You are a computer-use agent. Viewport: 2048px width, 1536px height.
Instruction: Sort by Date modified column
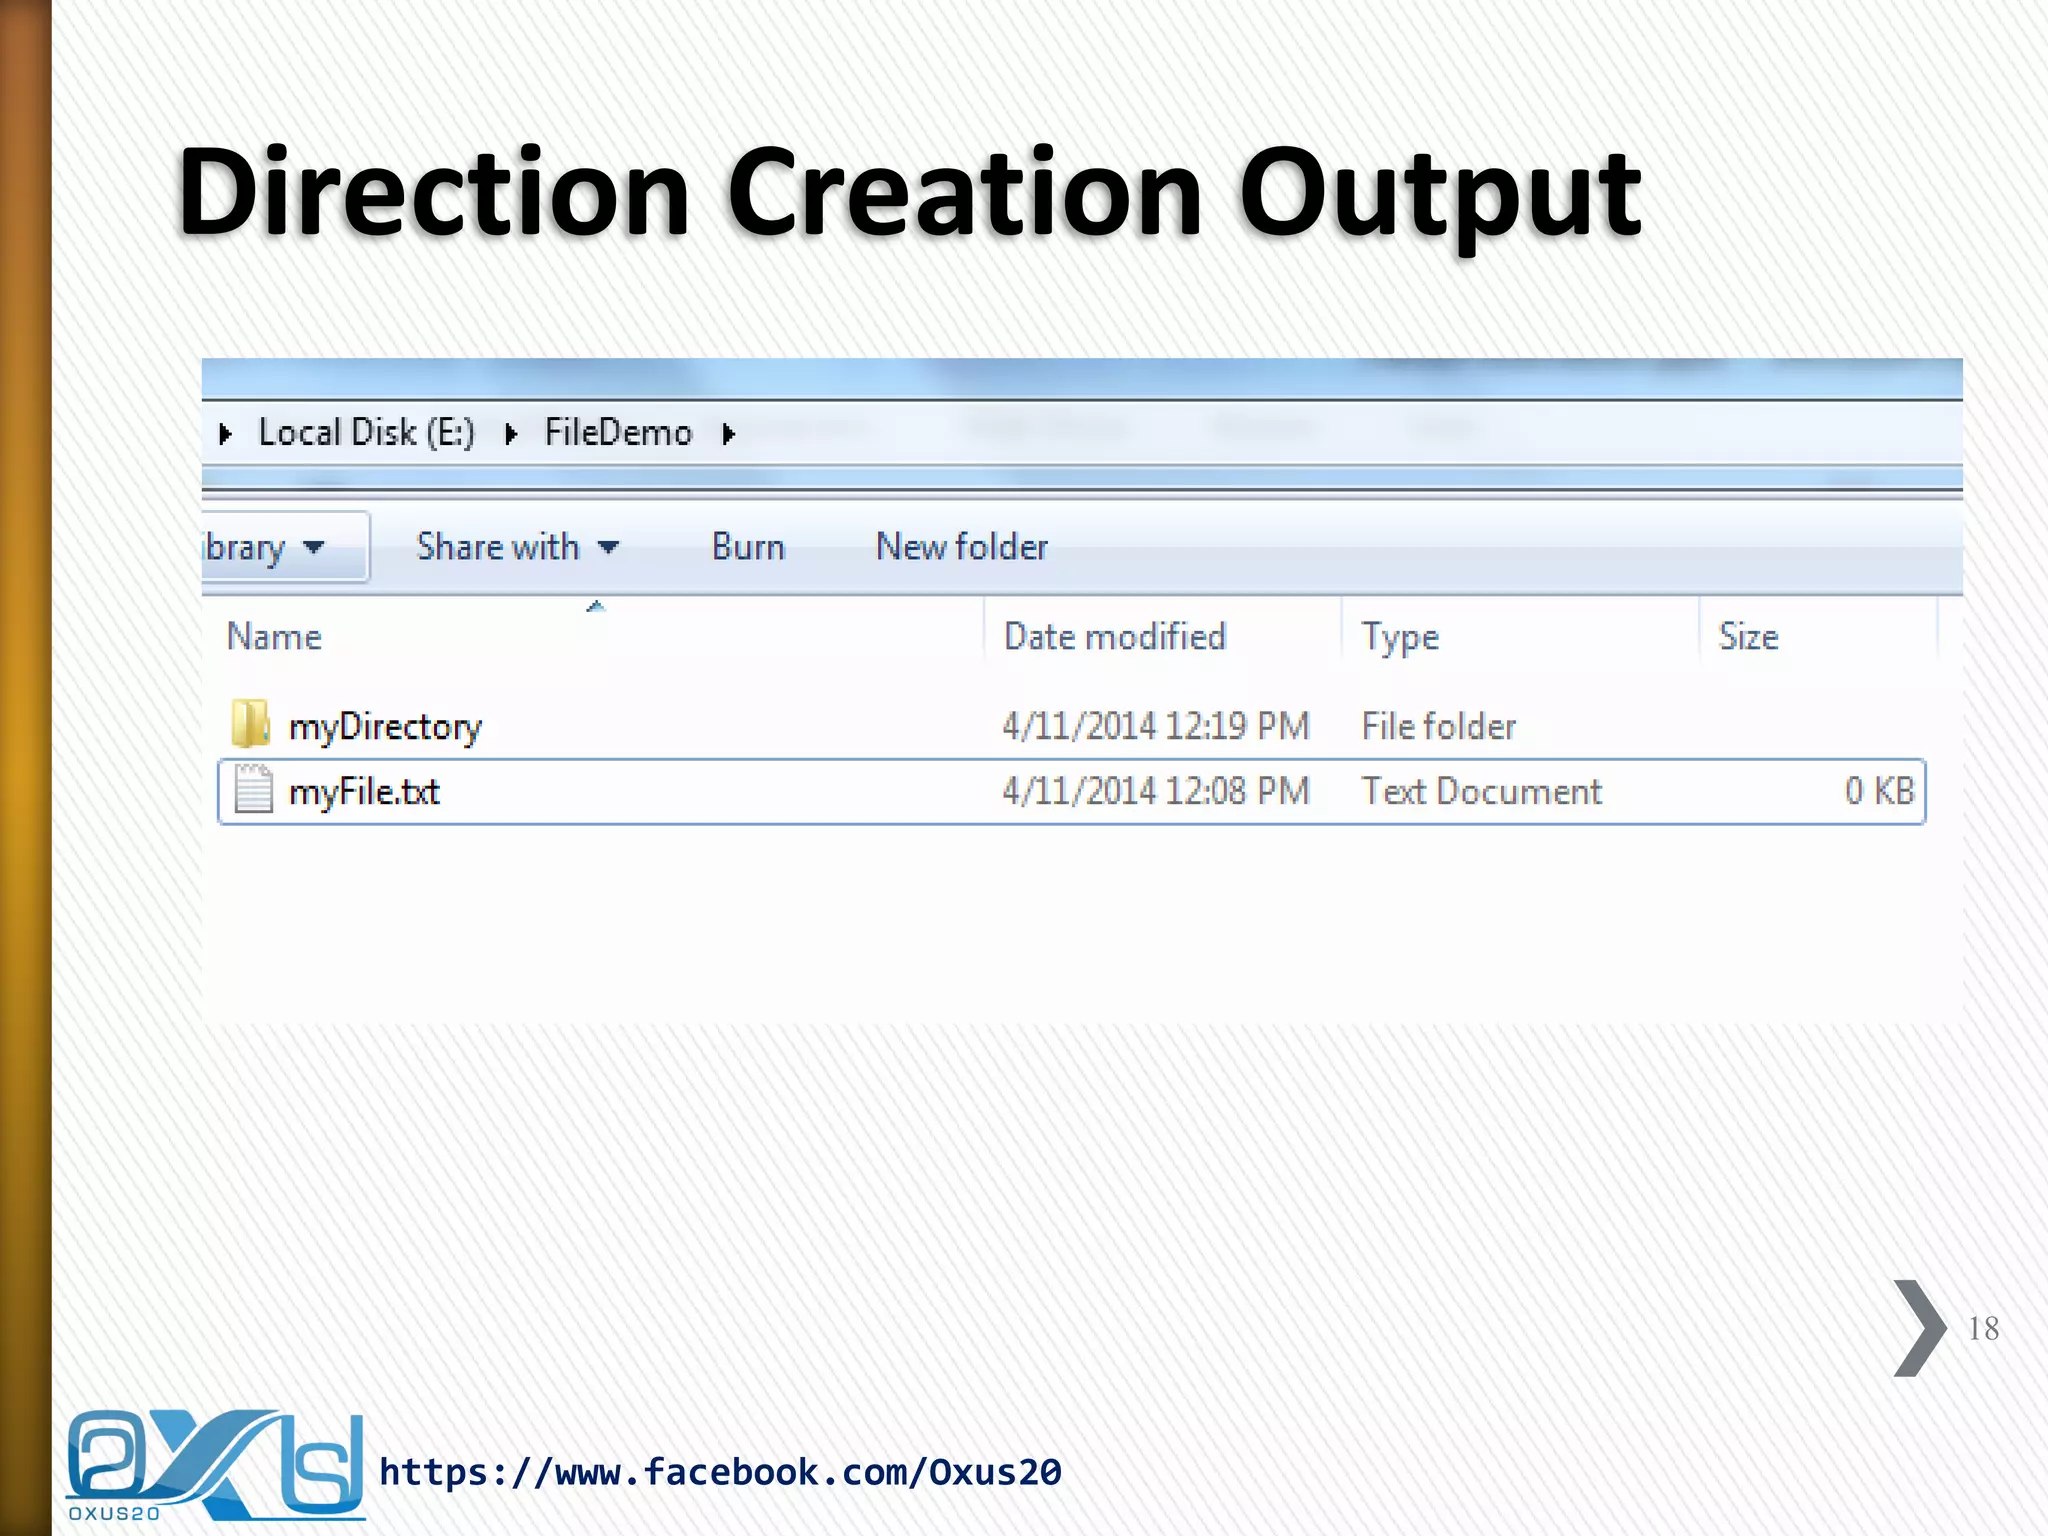pyautogui.click(x=1115, y=637)
